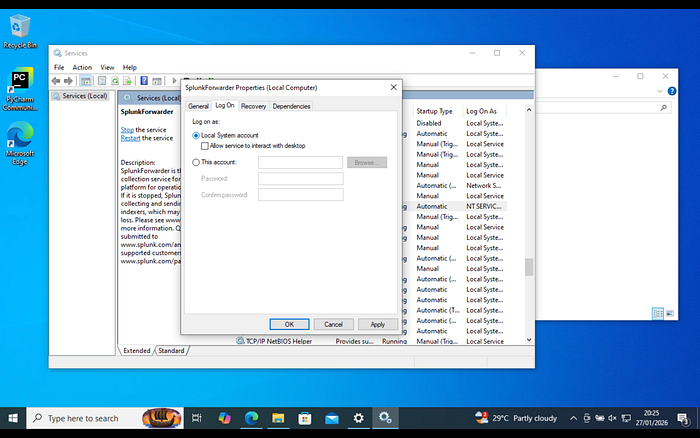Click the blue help icon in background window

point(671,91)
